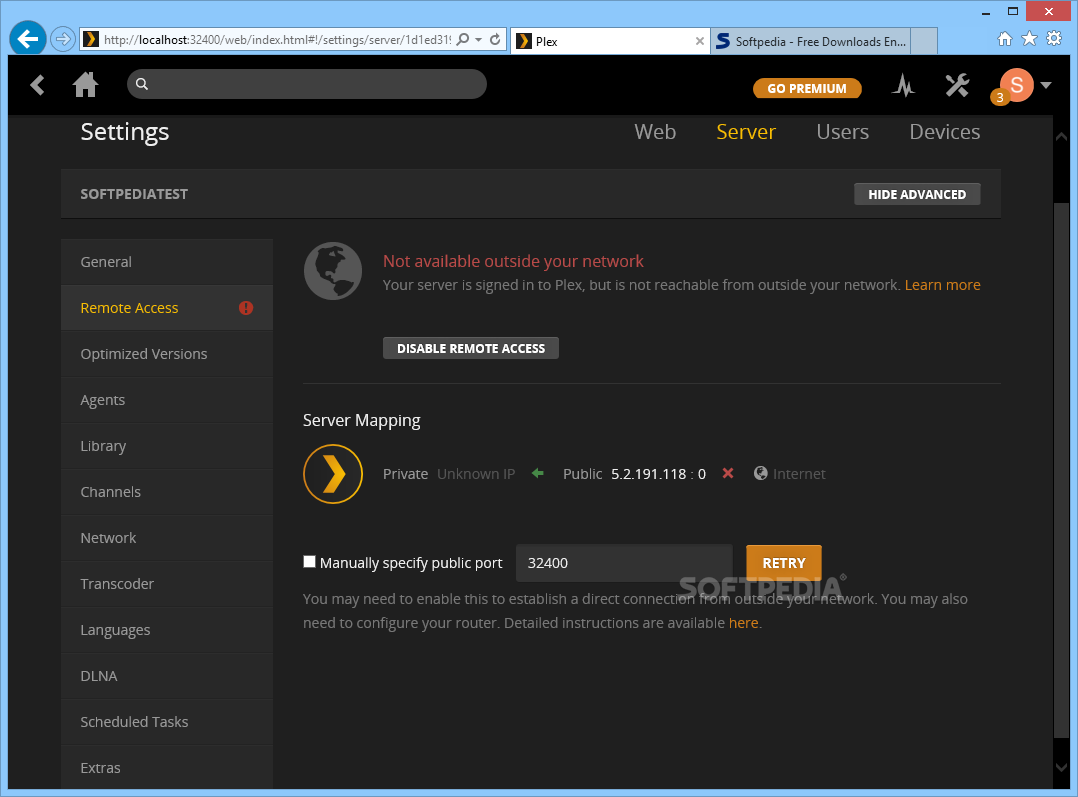This screenshot has width=1078, height=797.
Task: Open browser tools gear icon
Action: (x=1054, y=39)
